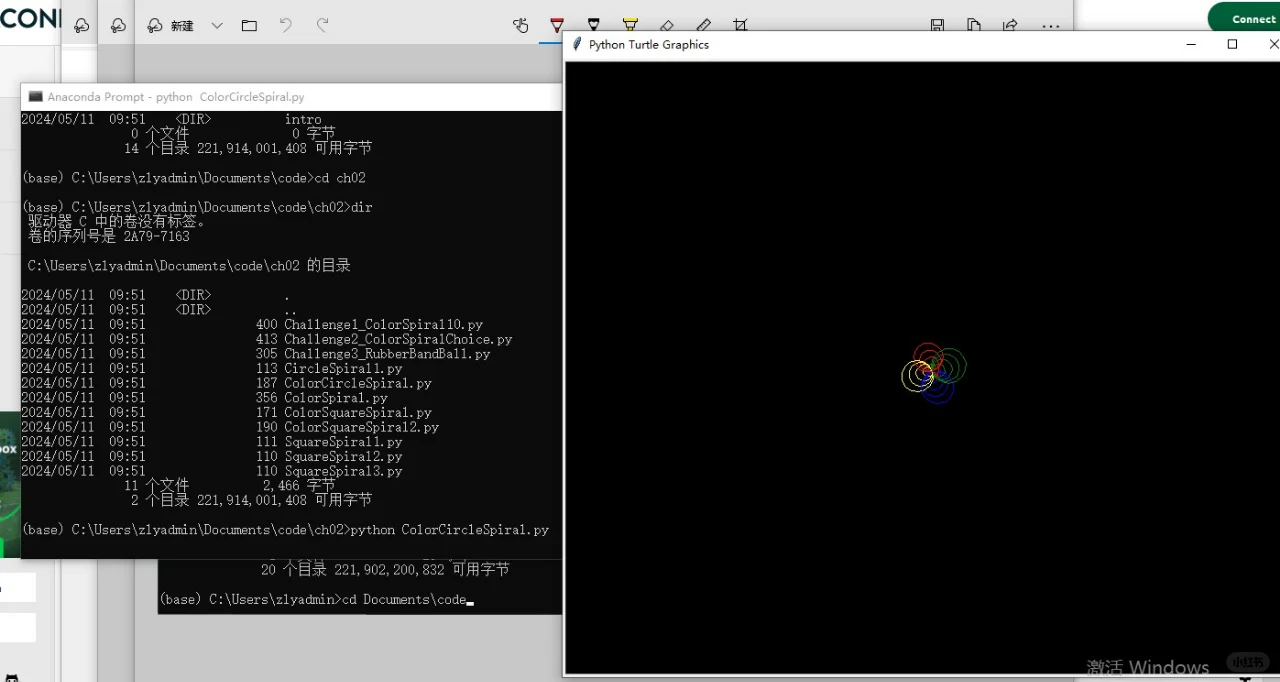Click the 2,466 字节 total size text
The height and width of the screenshot is (682, 1280).
(299, 485)
